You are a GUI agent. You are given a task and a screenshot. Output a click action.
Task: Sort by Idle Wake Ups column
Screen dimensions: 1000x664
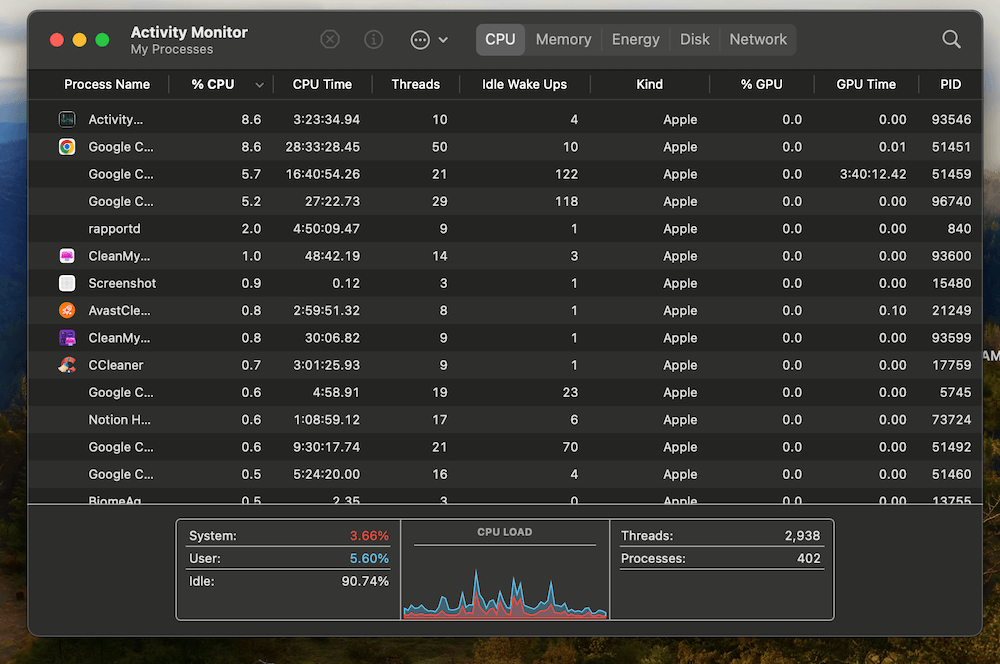[x=524, y=85]
